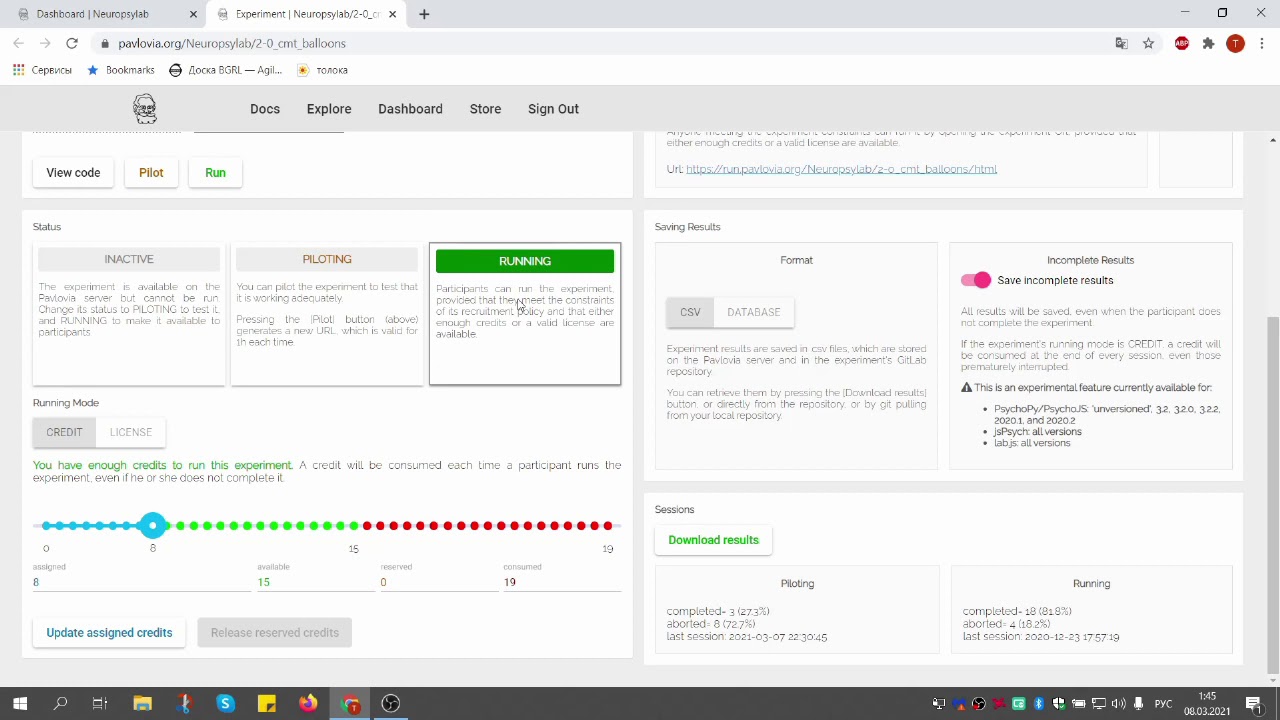1280x720 pixels.
Task: Open Task View on the taskbar
Action: [100, 703]
